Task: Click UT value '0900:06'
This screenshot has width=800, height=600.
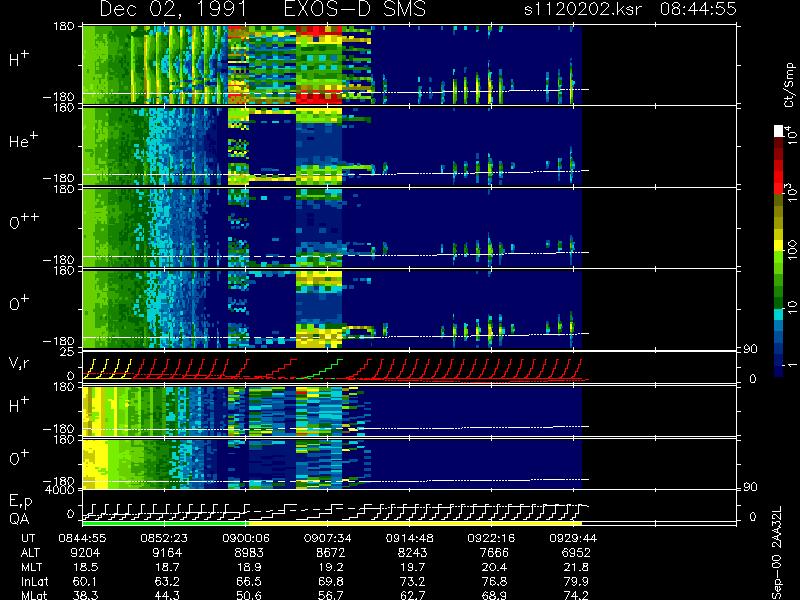Action: coord(246,538)
